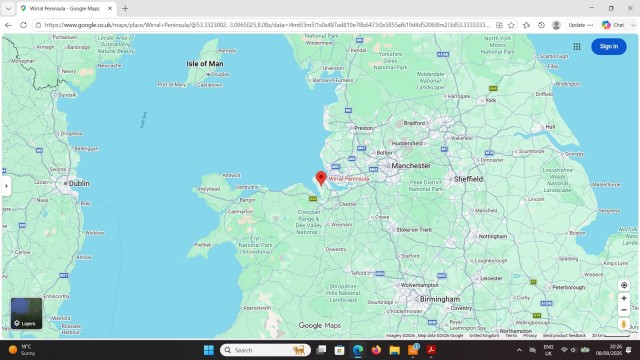Screen dimensions: 640x360
Task: Expand the collapsed side panel arrow
Action: 6,186
